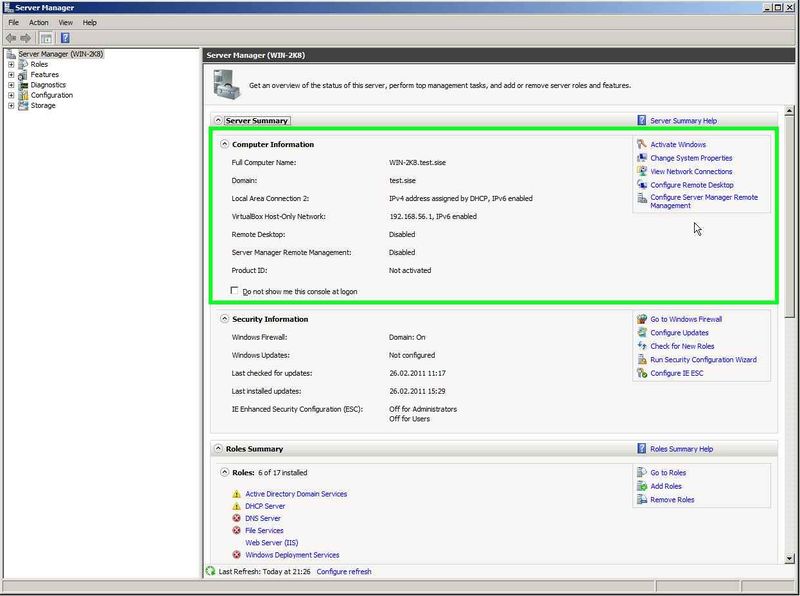Click the Configure IE ESC icon
The height and width of the screenshot is (596, 800).
pos(642,373)
